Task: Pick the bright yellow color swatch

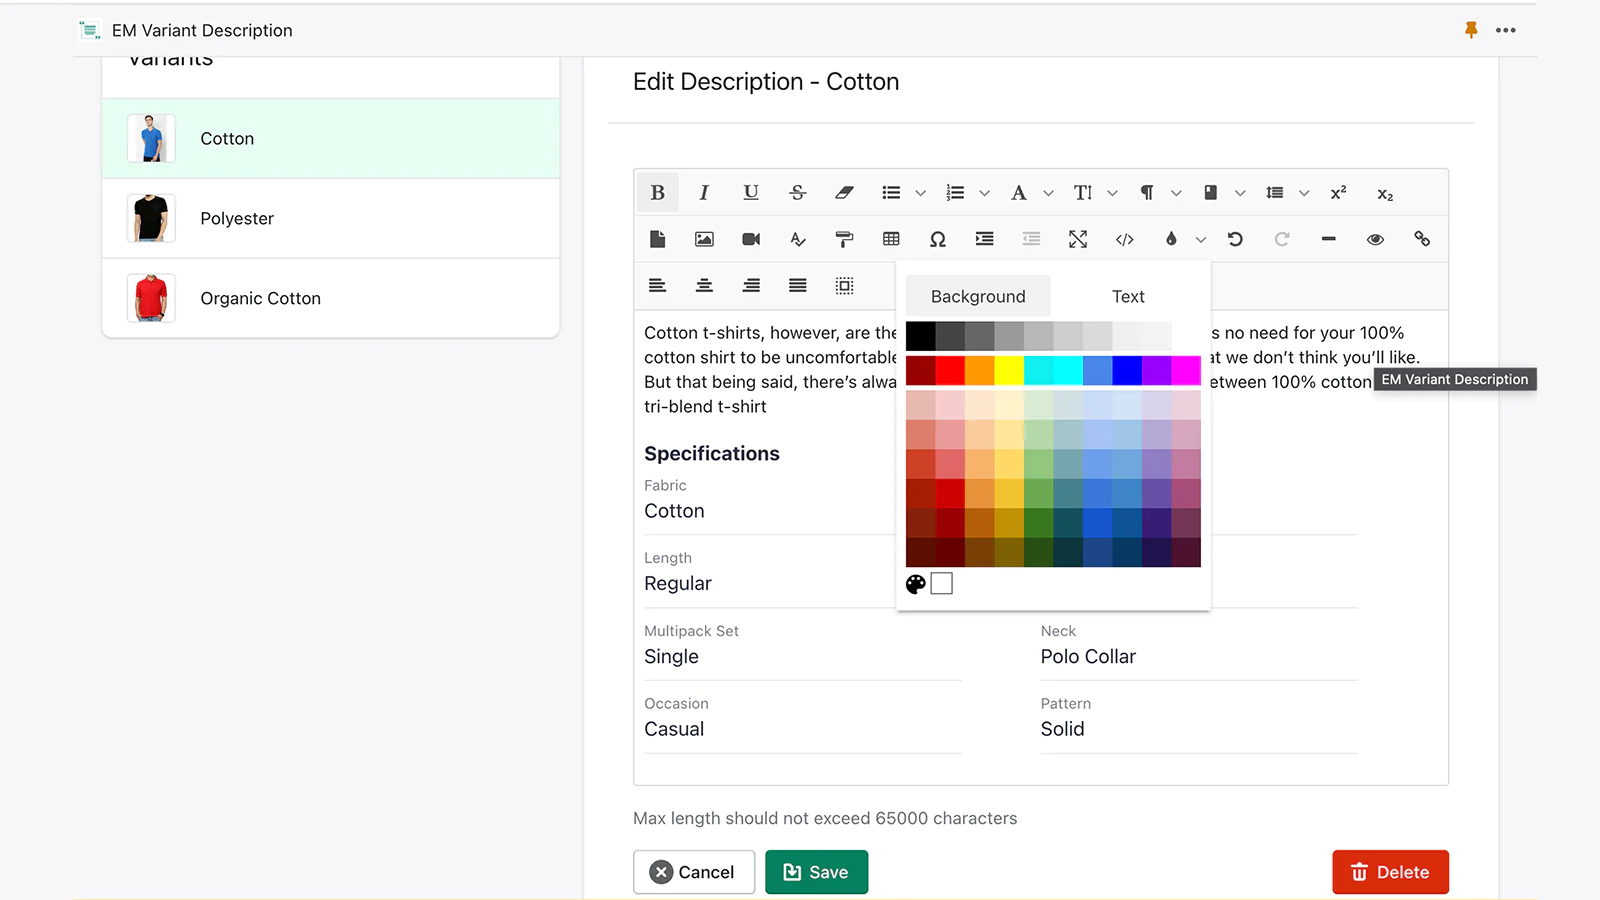Action: (1009, 371)
